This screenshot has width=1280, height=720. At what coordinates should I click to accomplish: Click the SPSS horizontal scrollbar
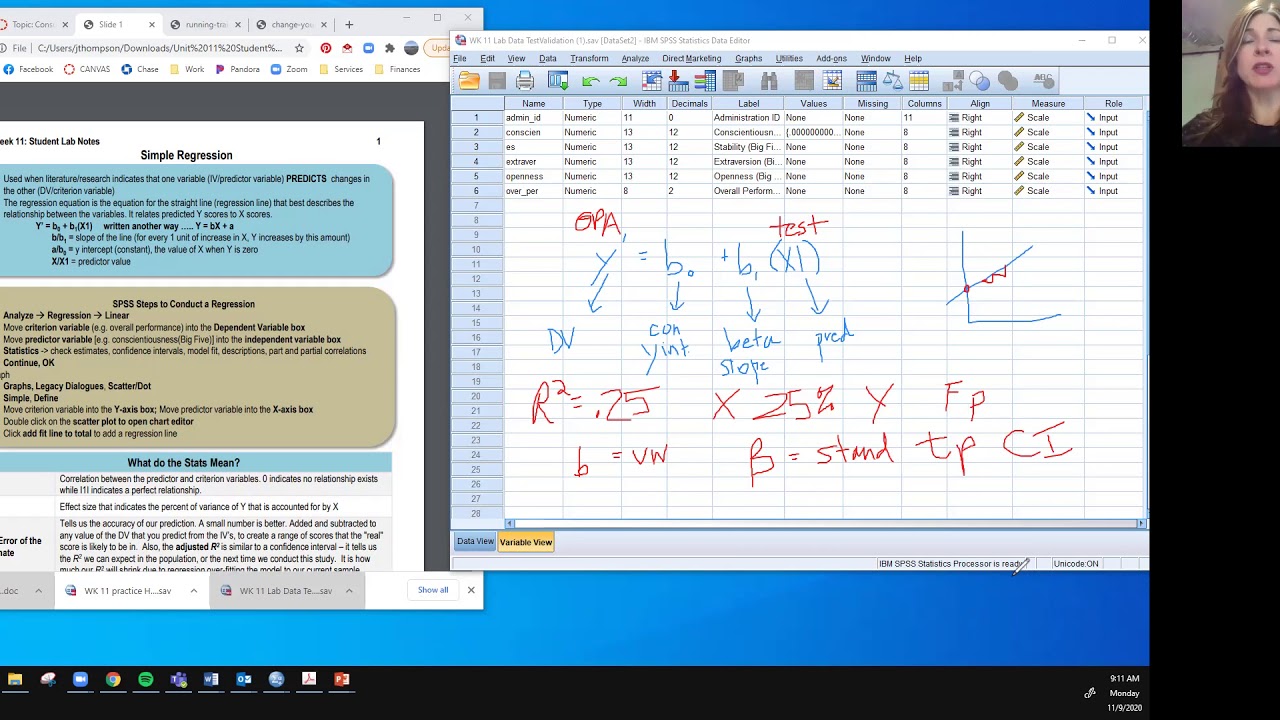(x=824, y=523)
